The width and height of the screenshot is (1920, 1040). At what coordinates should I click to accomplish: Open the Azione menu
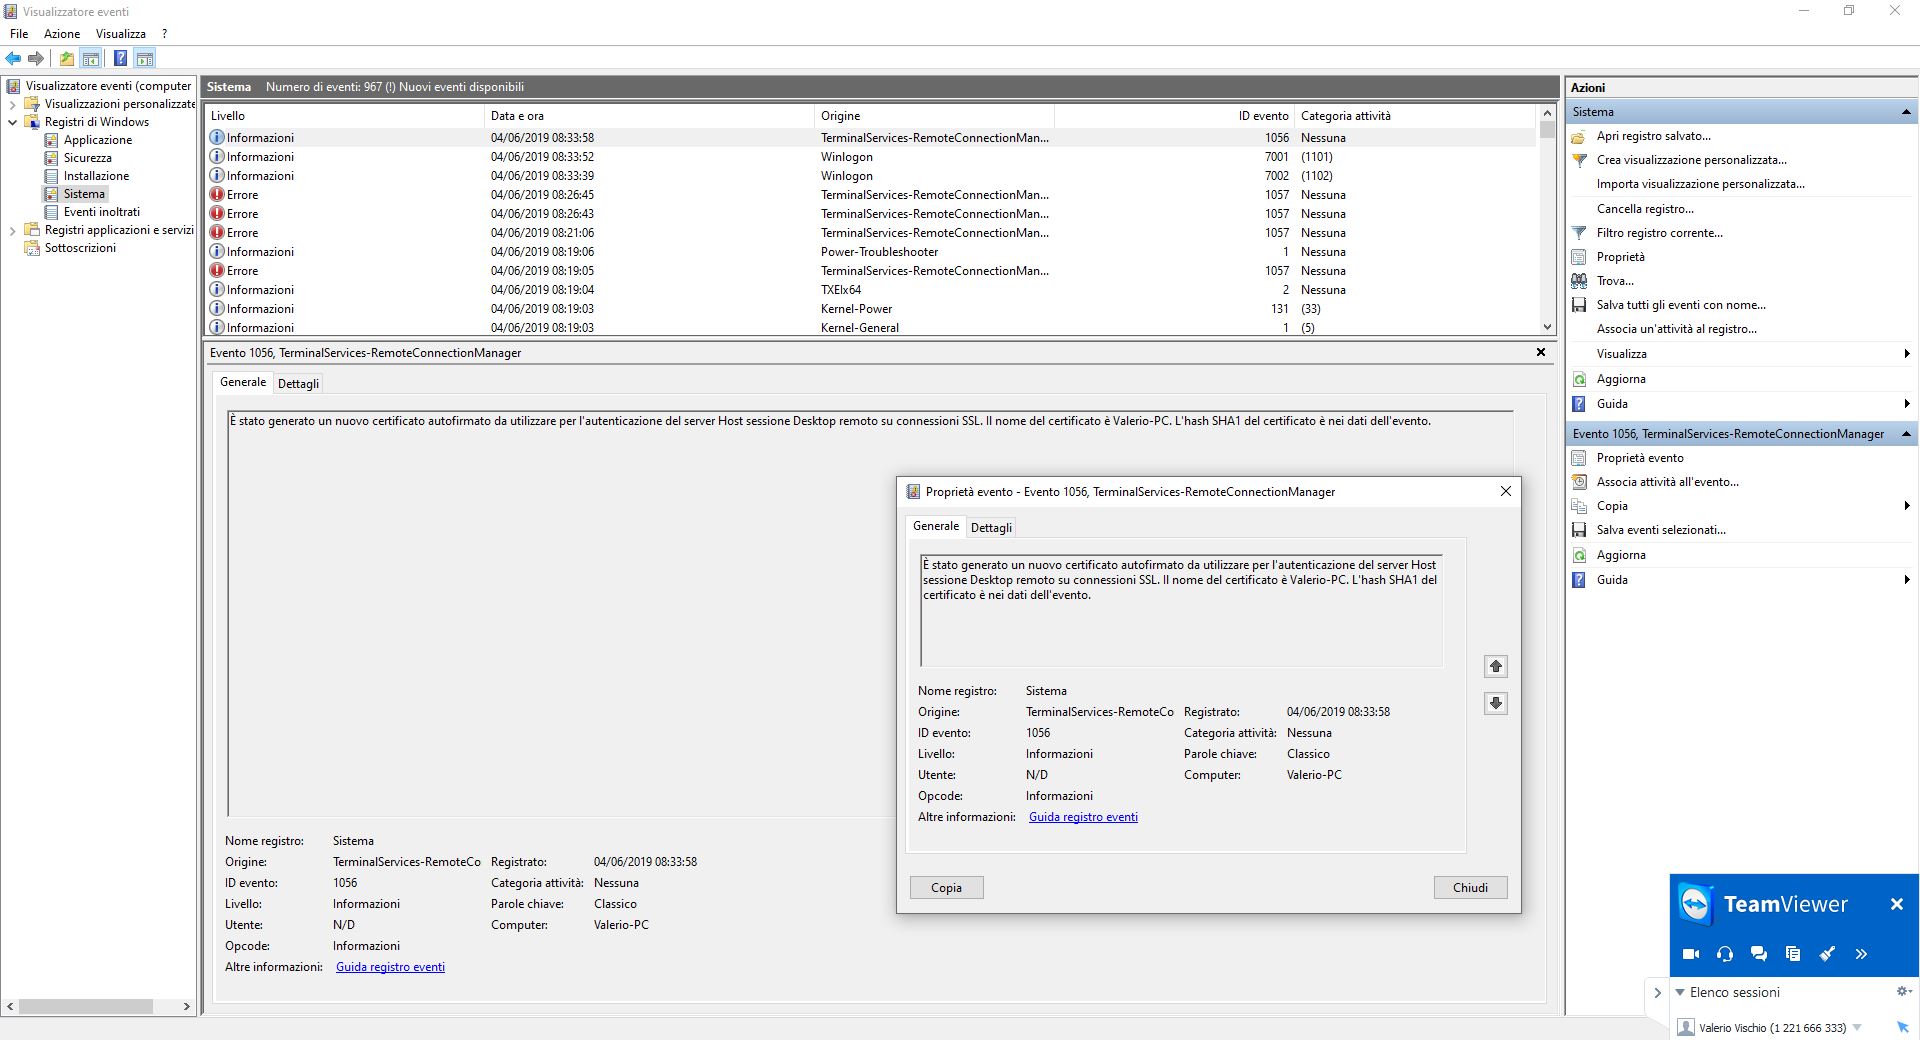tap(62, 33)
